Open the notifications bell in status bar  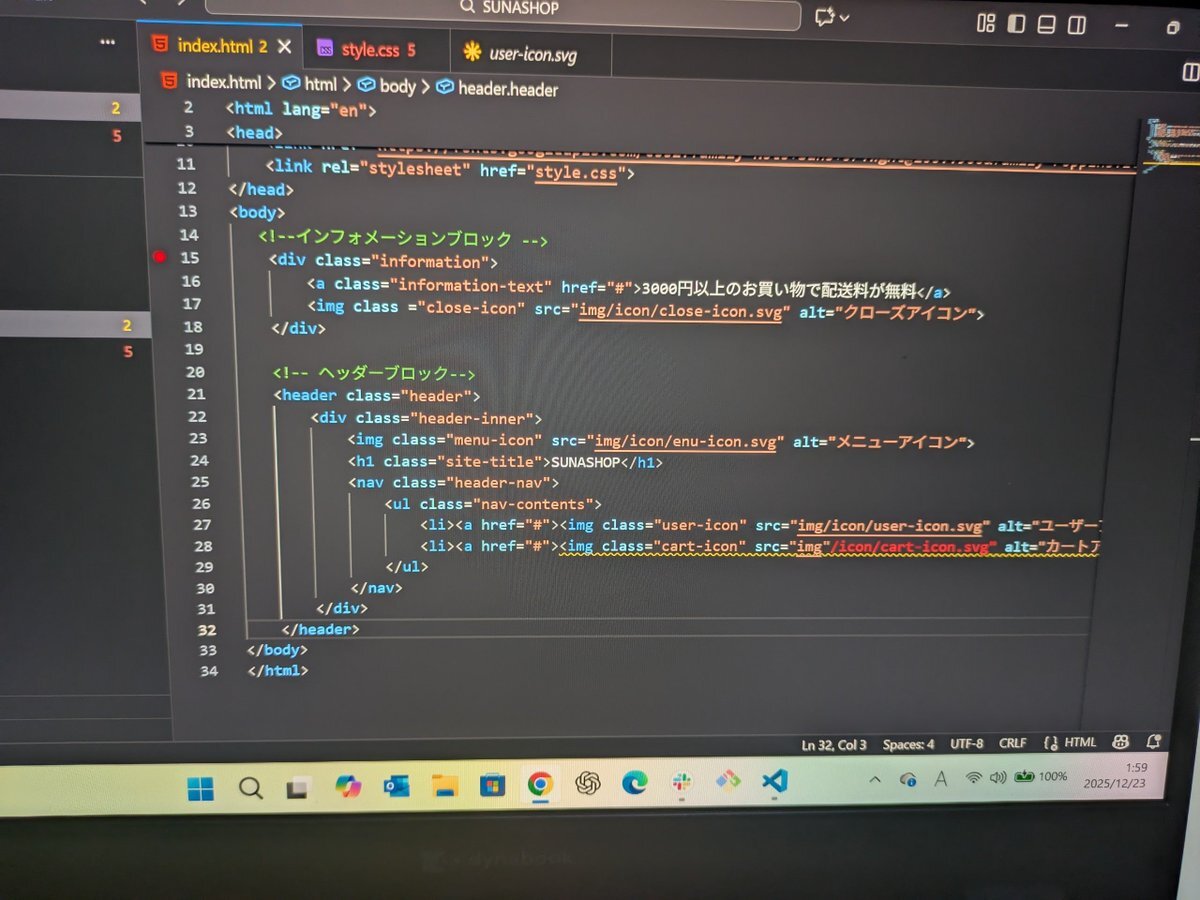tap(1154, 741)
